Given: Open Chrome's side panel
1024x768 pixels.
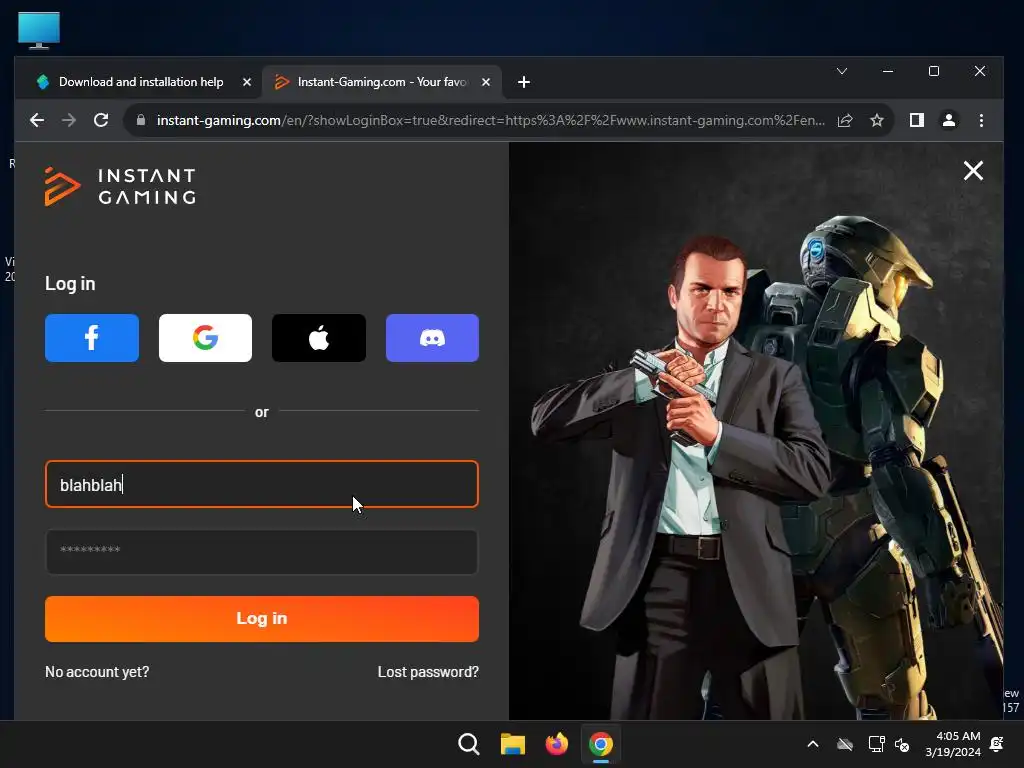Looking at the screenshot, I should pyautogui.click(x=916, y=120).
